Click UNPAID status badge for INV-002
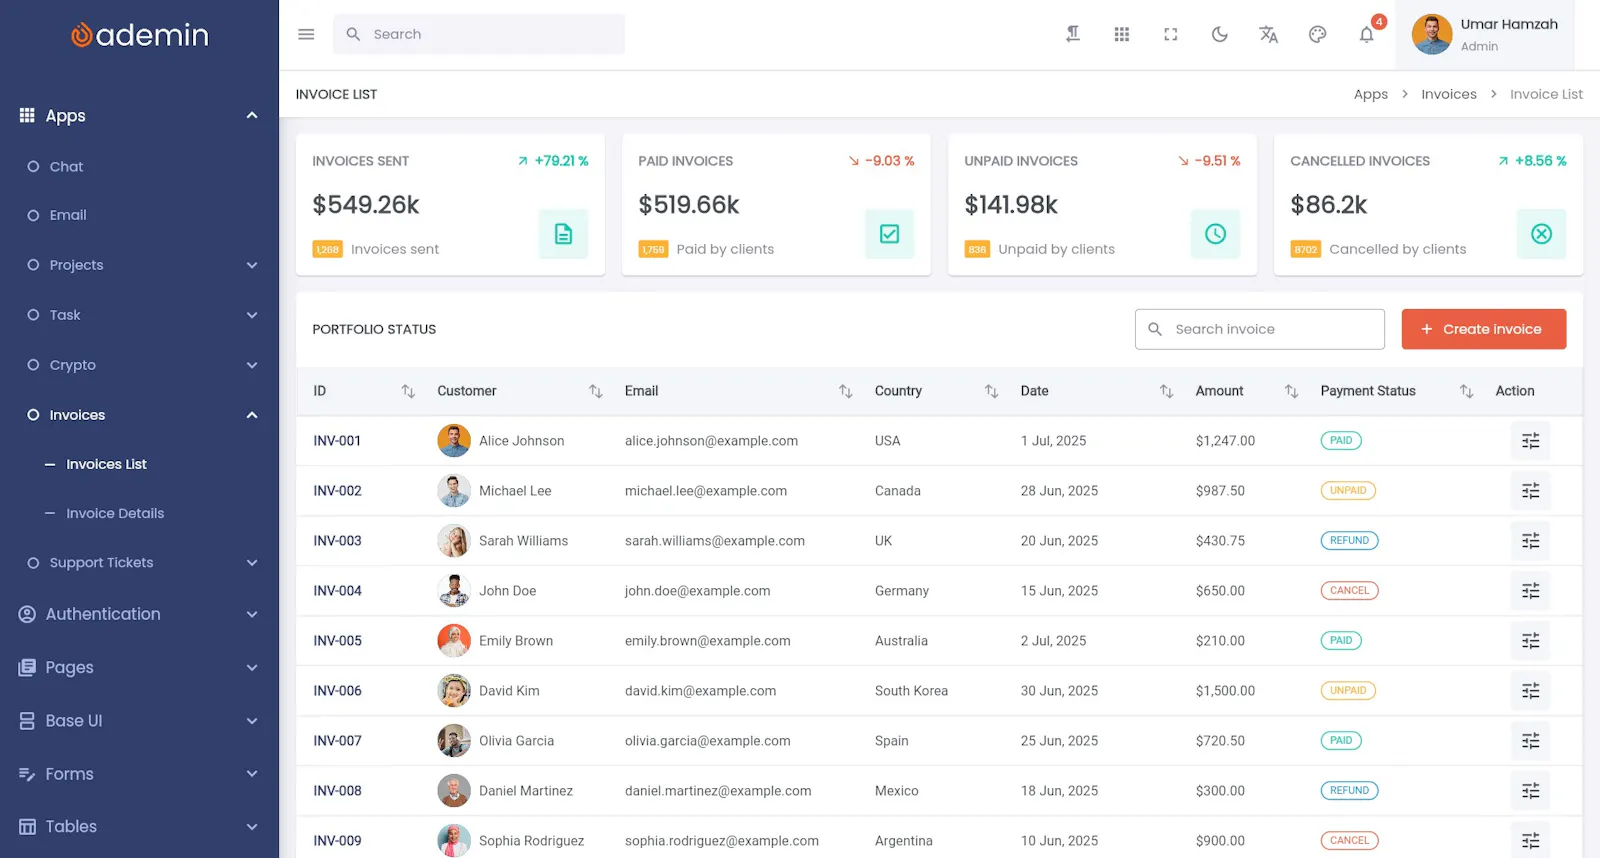 click(1348, 491)
